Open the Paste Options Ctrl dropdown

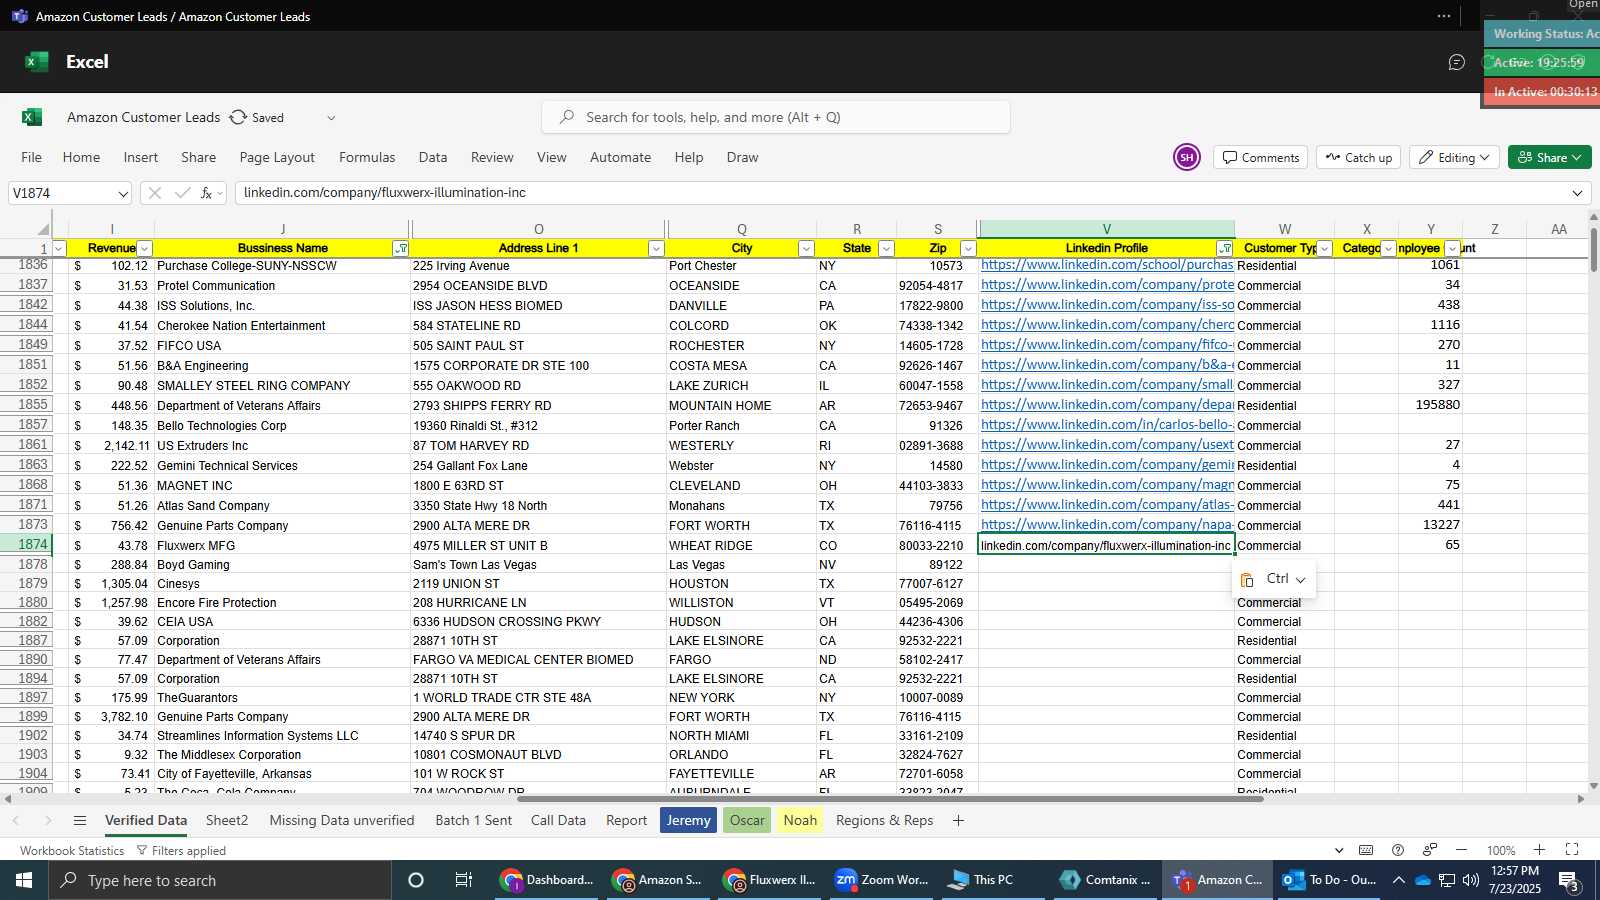click(1274, 579)
